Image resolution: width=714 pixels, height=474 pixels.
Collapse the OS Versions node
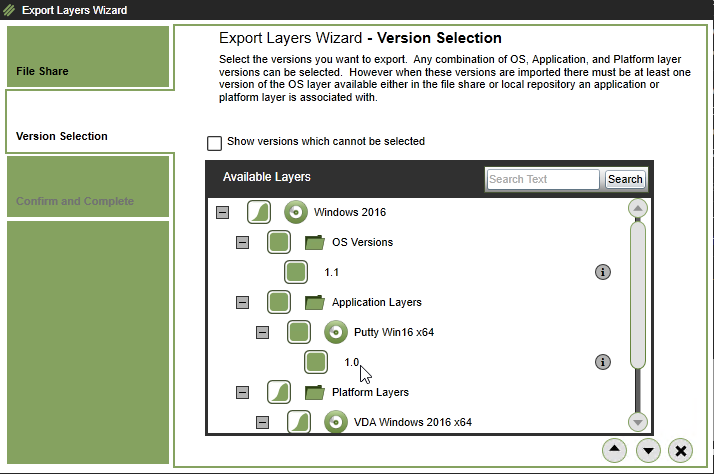(x=242, y=242)
